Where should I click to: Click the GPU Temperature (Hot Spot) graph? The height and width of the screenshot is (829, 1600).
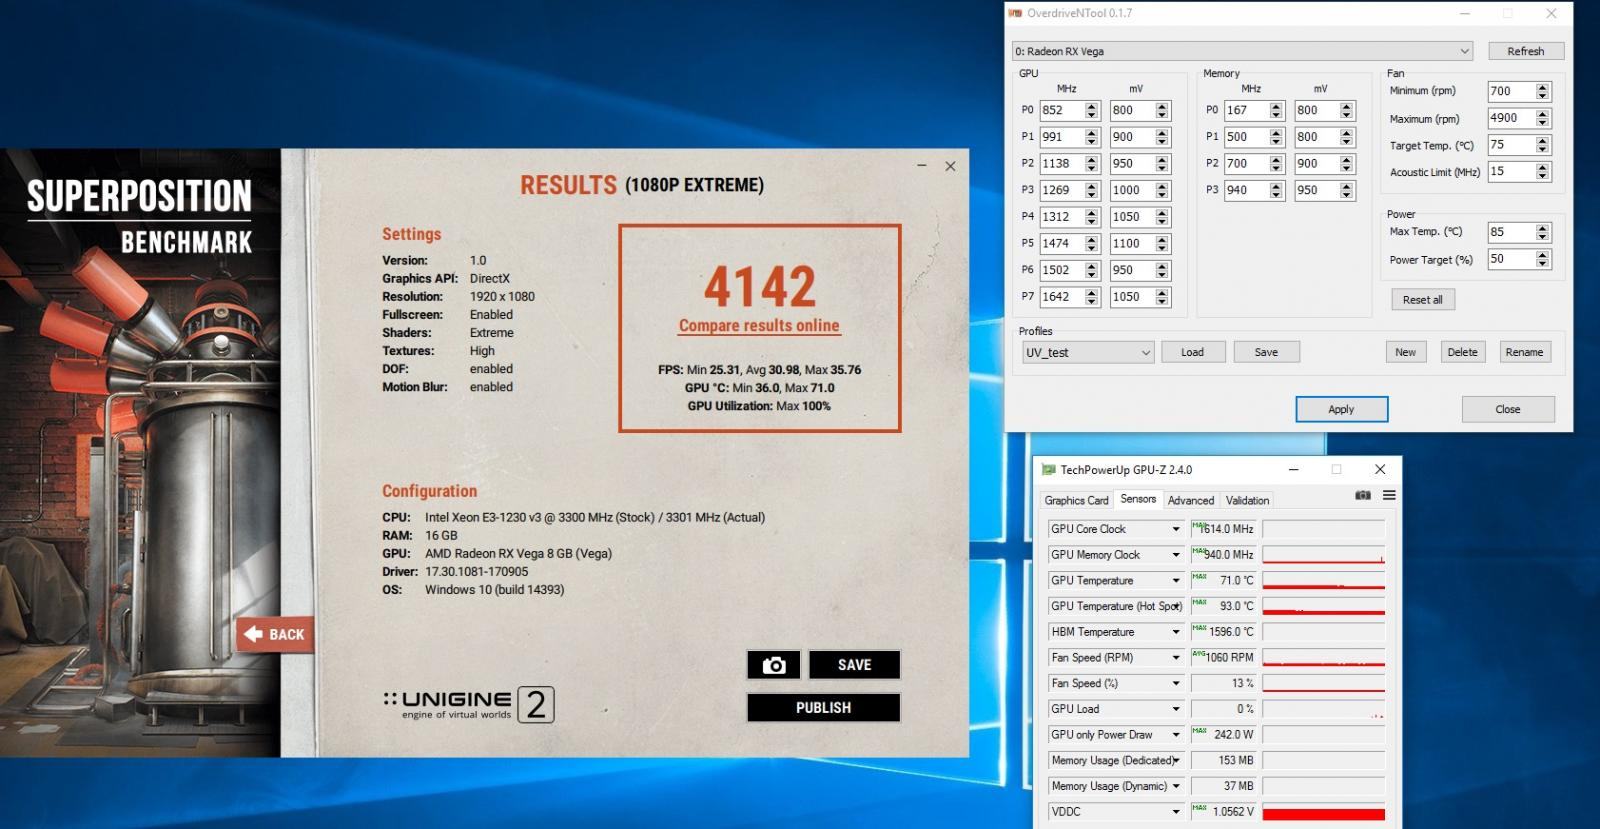click(x=1324, y=606)
